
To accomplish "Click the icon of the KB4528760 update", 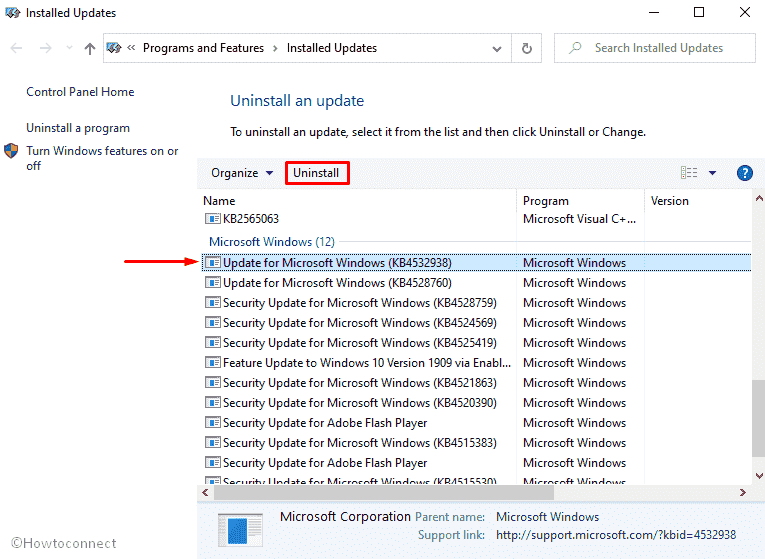I will [212, 283].
